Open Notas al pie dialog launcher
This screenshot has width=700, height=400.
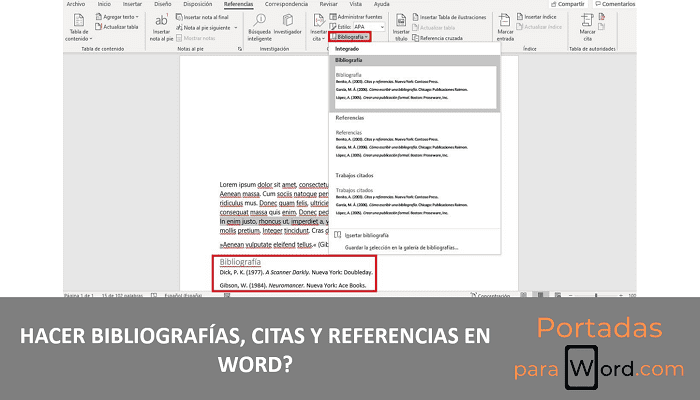coord(240,49)
